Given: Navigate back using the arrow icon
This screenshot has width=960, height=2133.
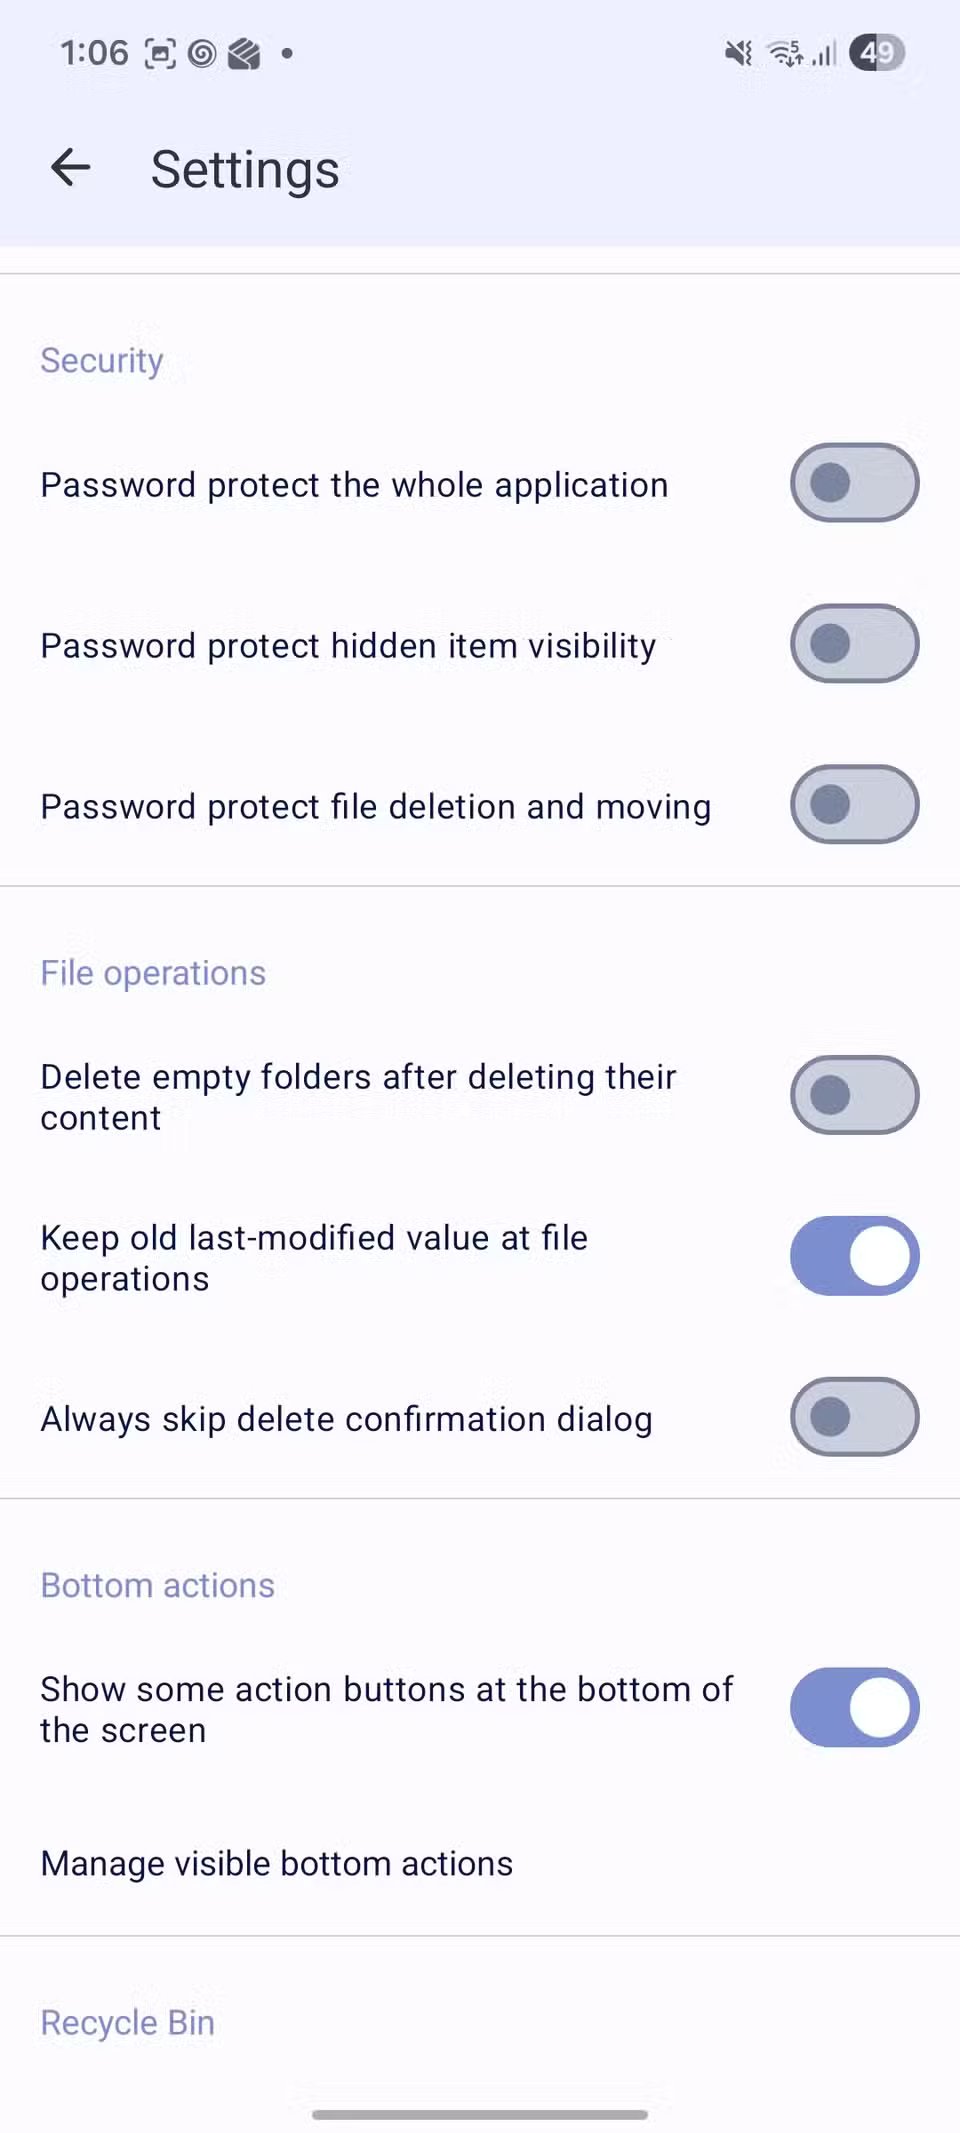Looking at the screenshot, I should (x=70, y=168).
